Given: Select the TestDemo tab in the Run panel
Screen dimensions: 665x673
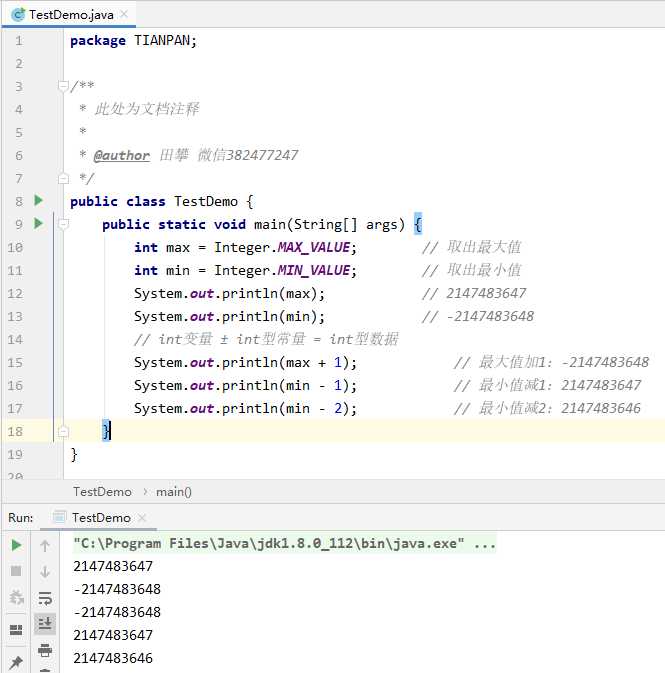Looking at the screenshot, I should (101, 518).
